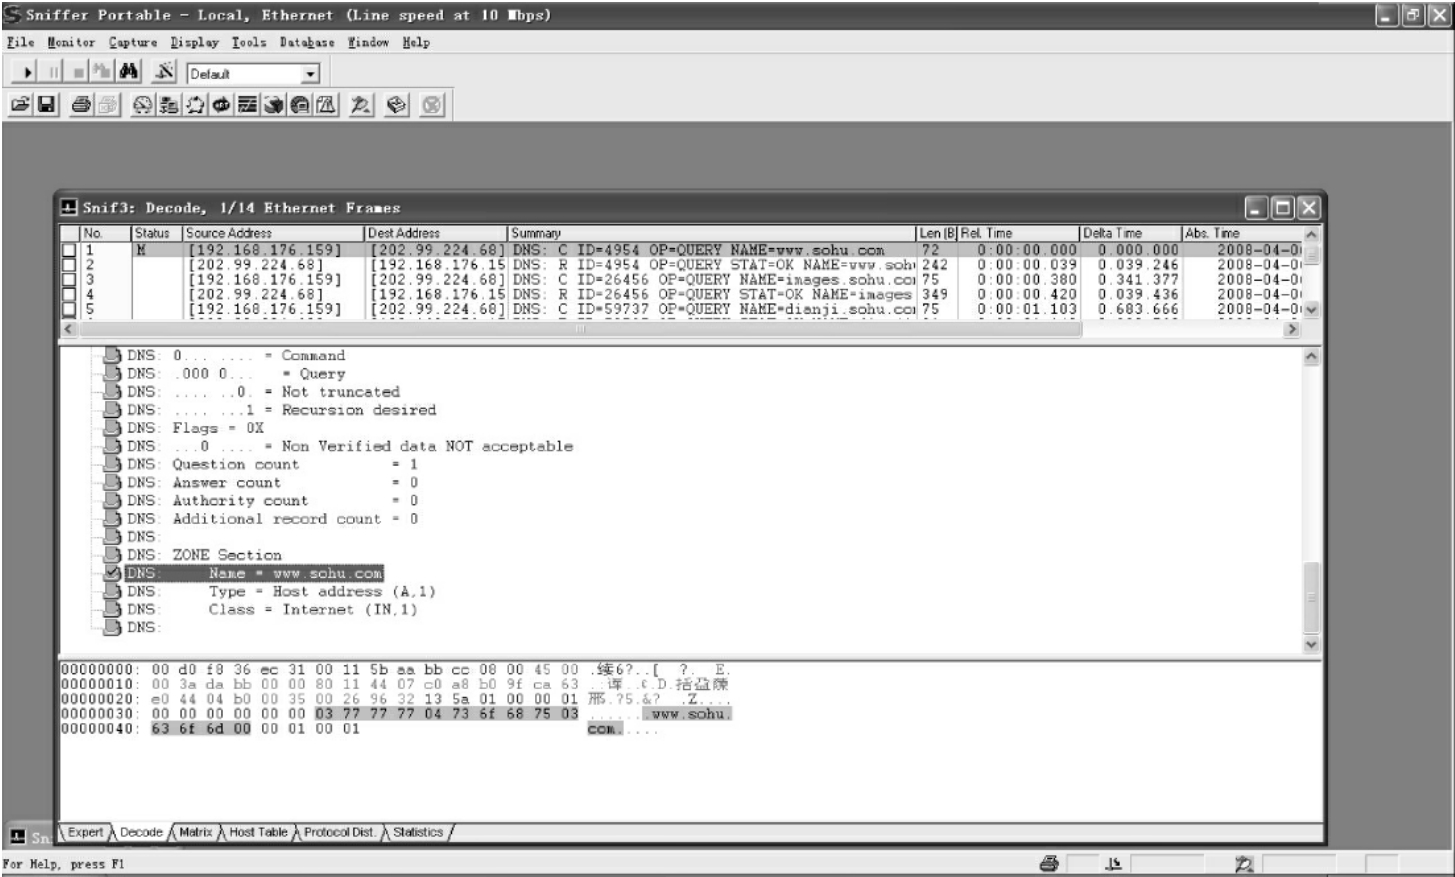The width and height of the screenshot is (1455, 877).
Task: Open the Monitor menu
Action: point(71,43)
